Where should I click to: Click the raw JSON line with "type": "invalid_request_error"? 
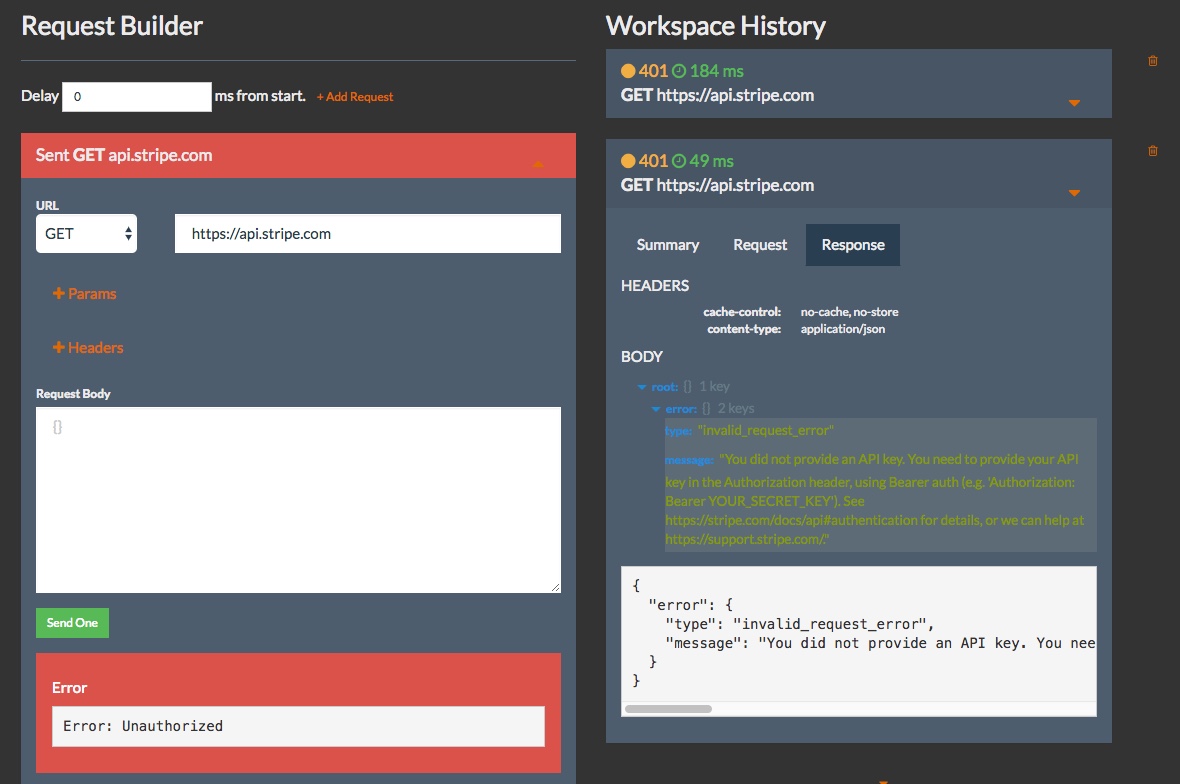[799, 624]
